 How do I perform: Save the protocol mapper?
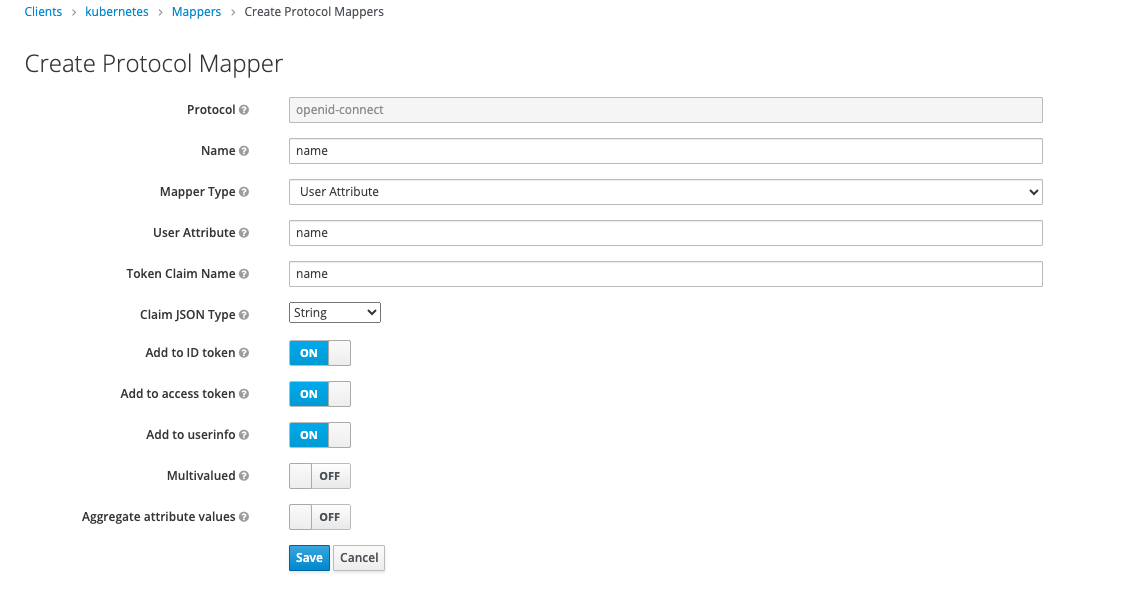[x=309, y=558]
